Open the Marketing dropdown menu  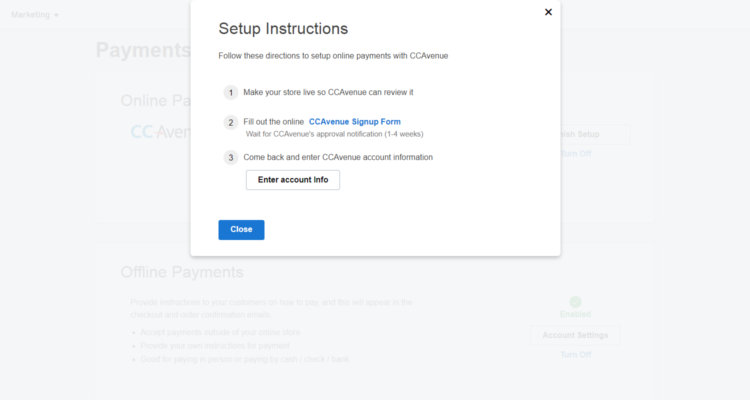(x=35, y=15)
